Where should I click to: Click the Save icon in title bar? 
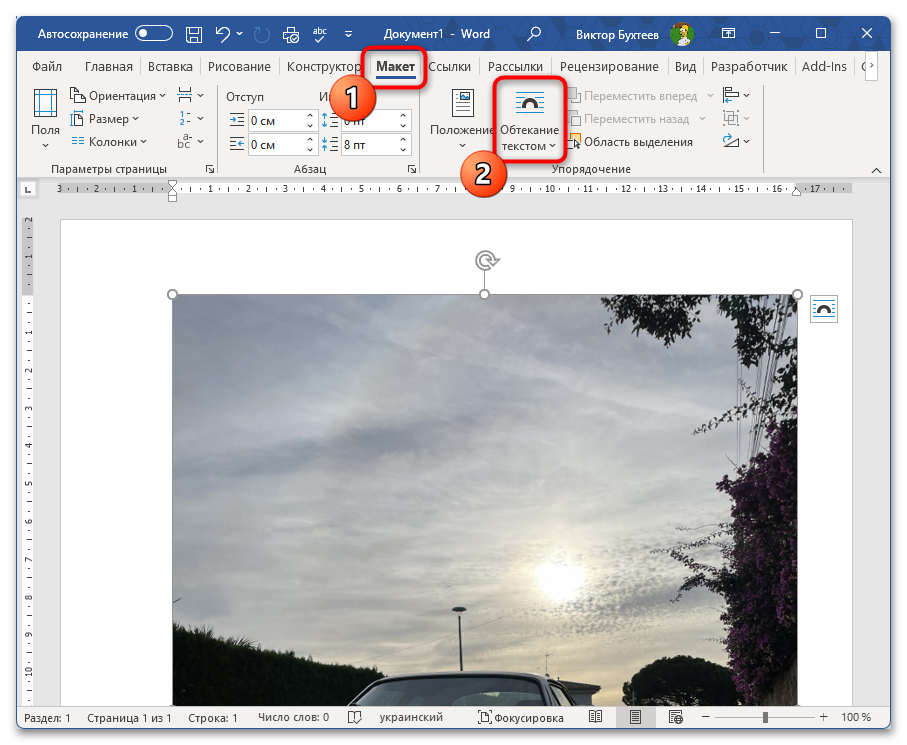(195, 33)
